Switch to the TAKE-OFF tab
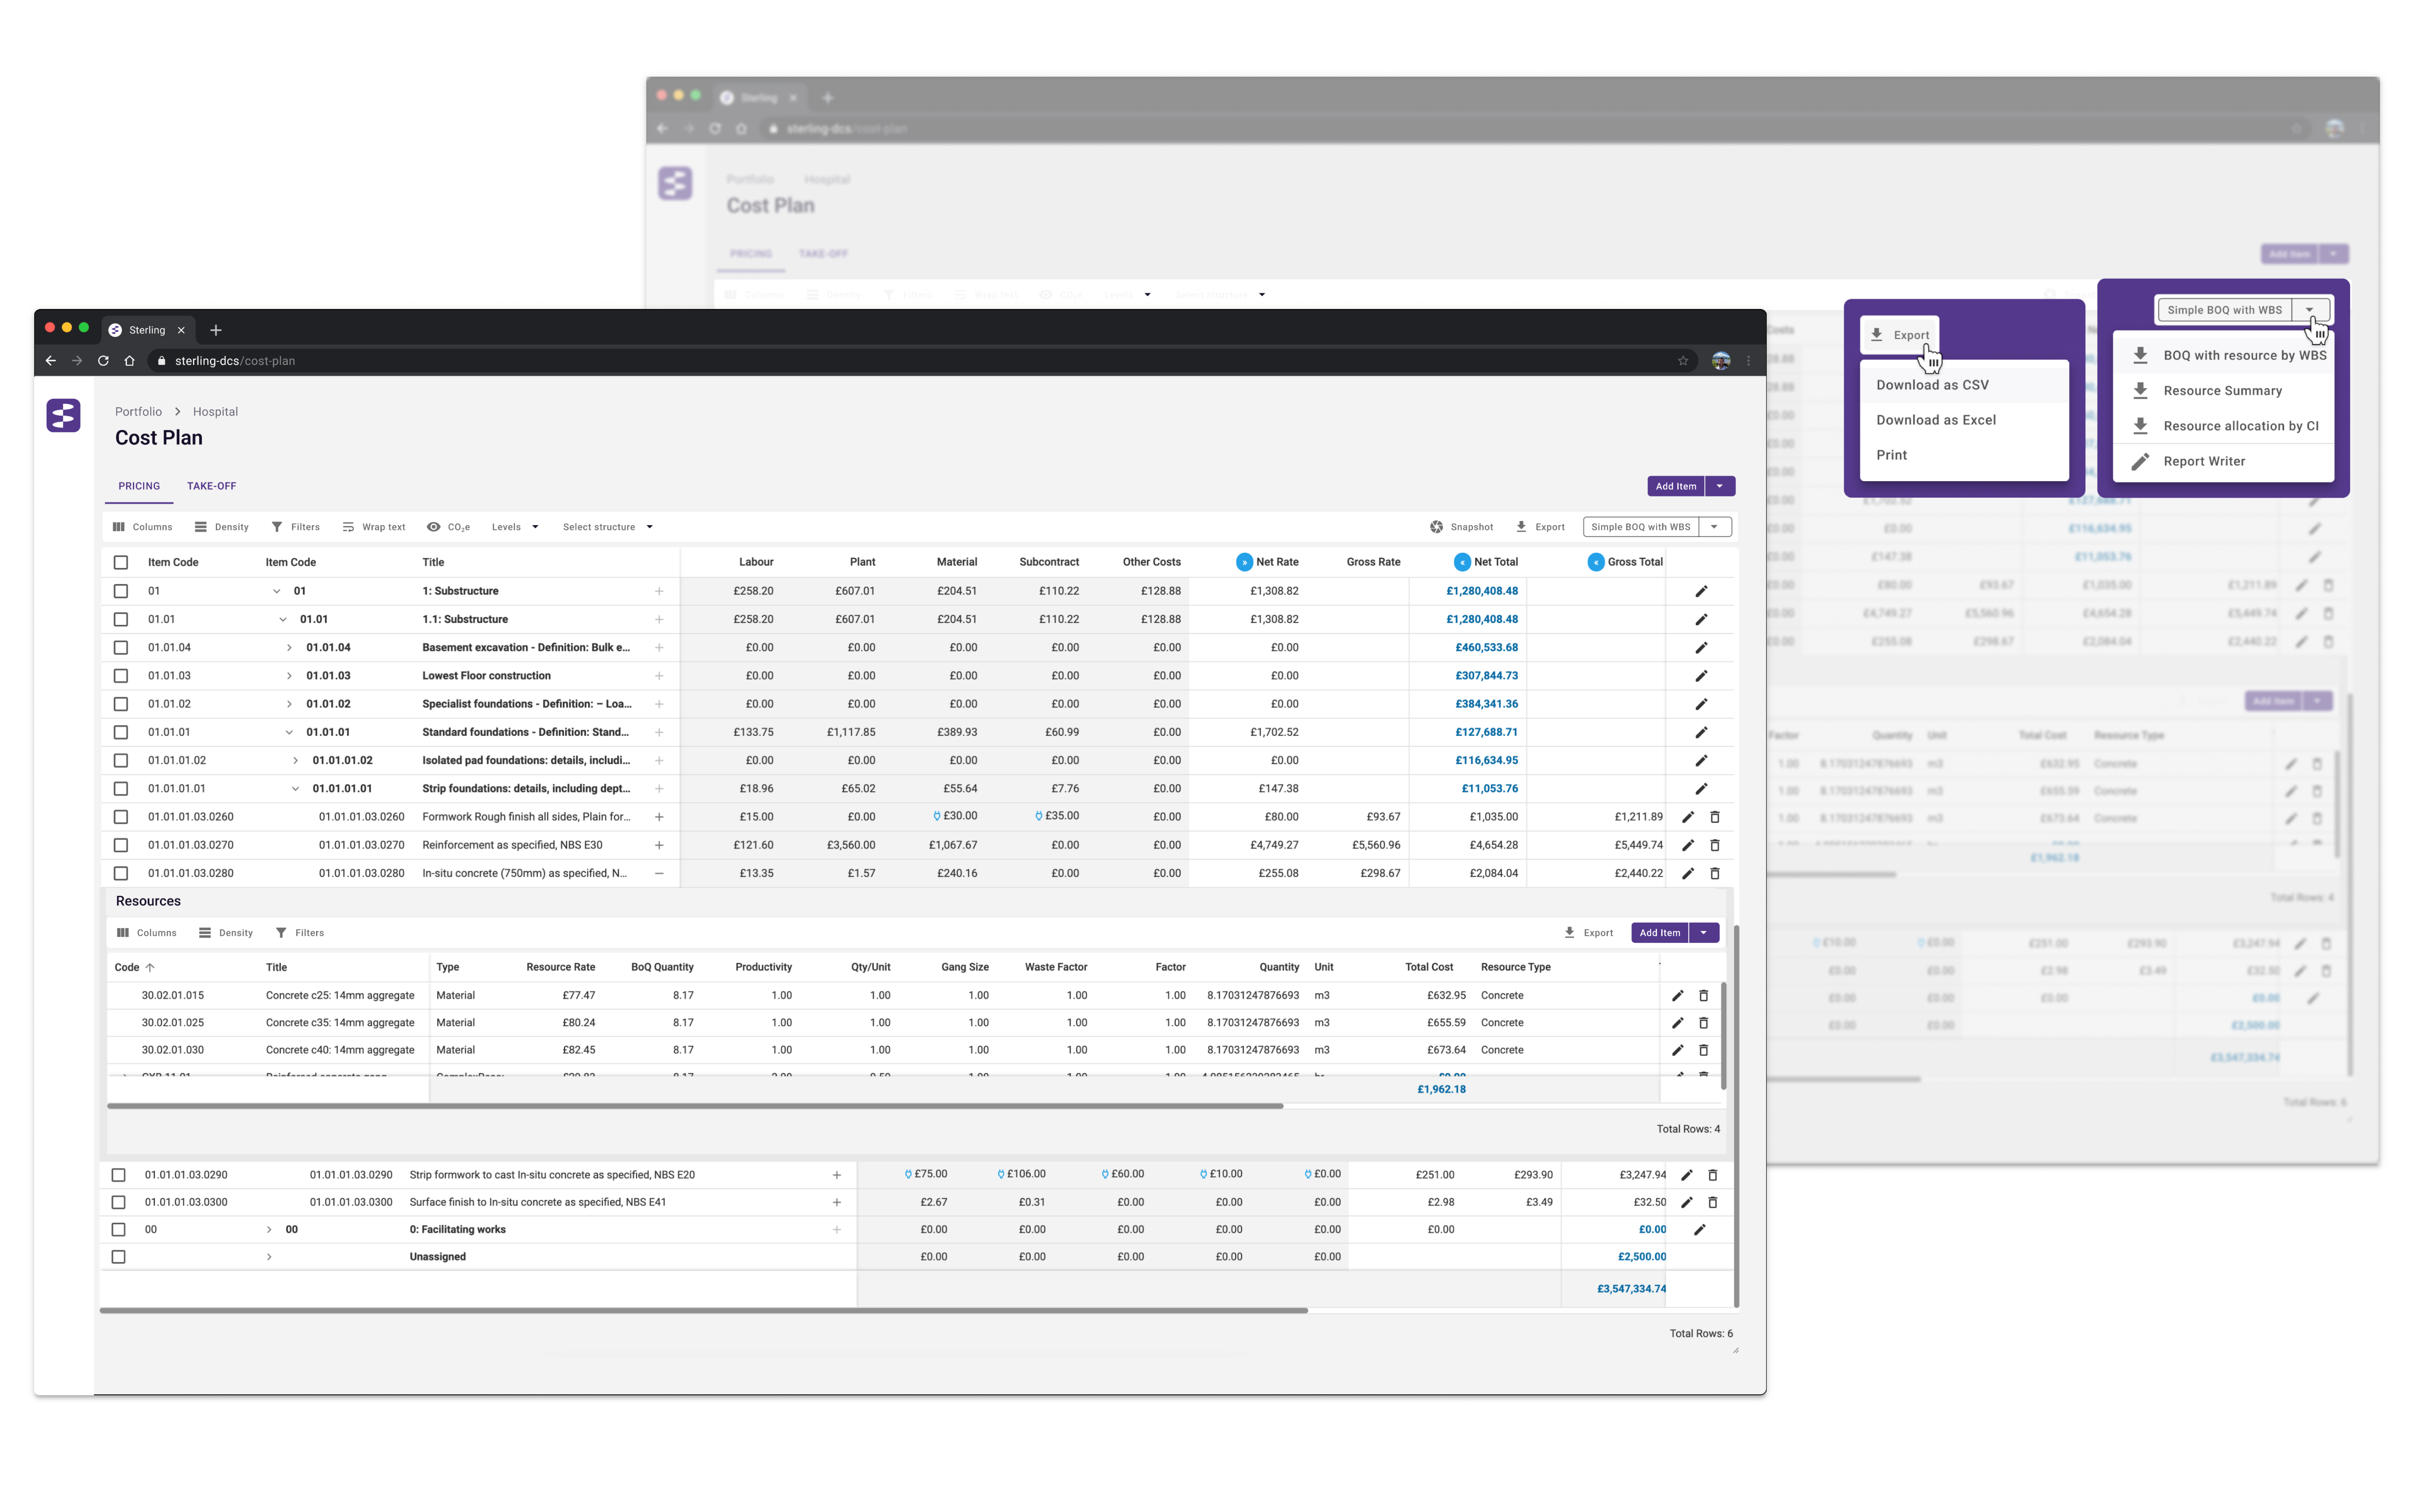Viewport: 2413px width, 1512px height. point(212,486)
